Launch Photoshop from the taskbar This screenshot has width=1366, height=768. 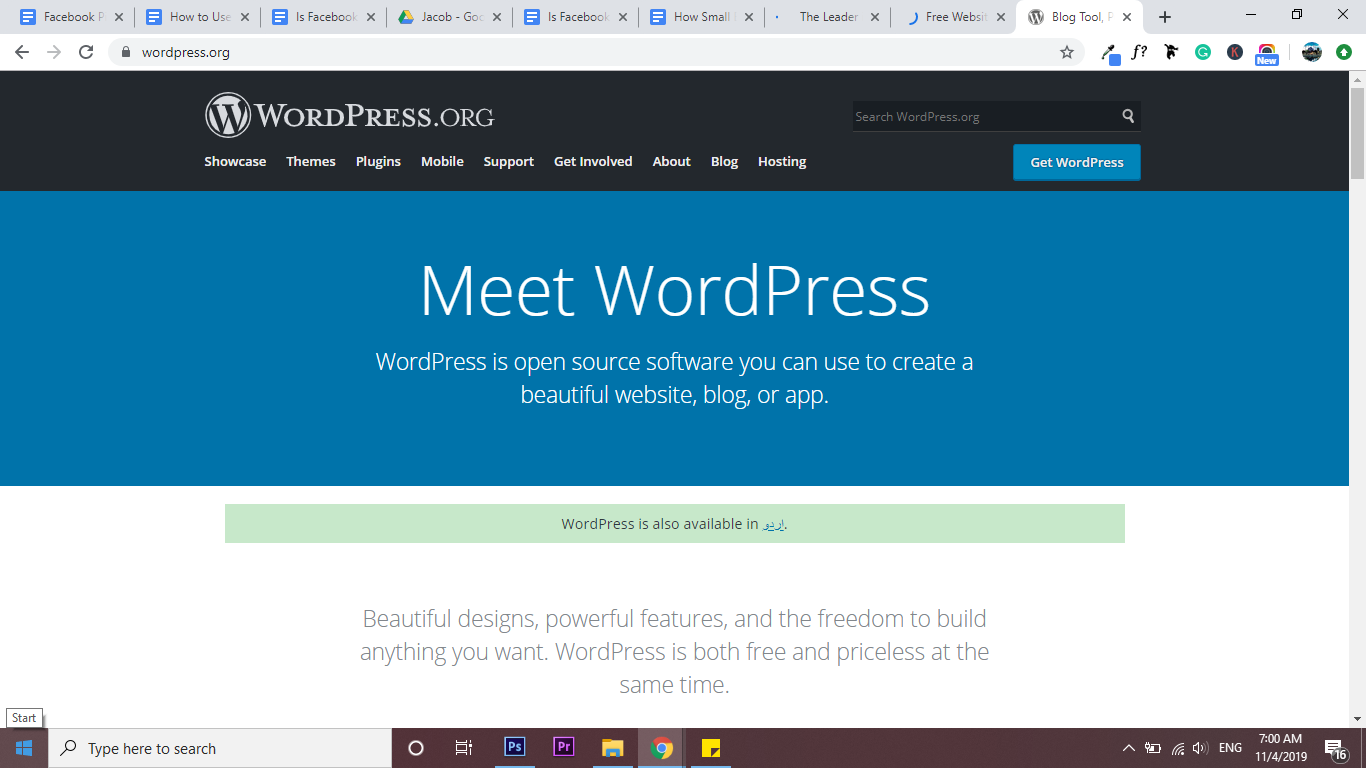pyautogui.click(x=514, y=748)
